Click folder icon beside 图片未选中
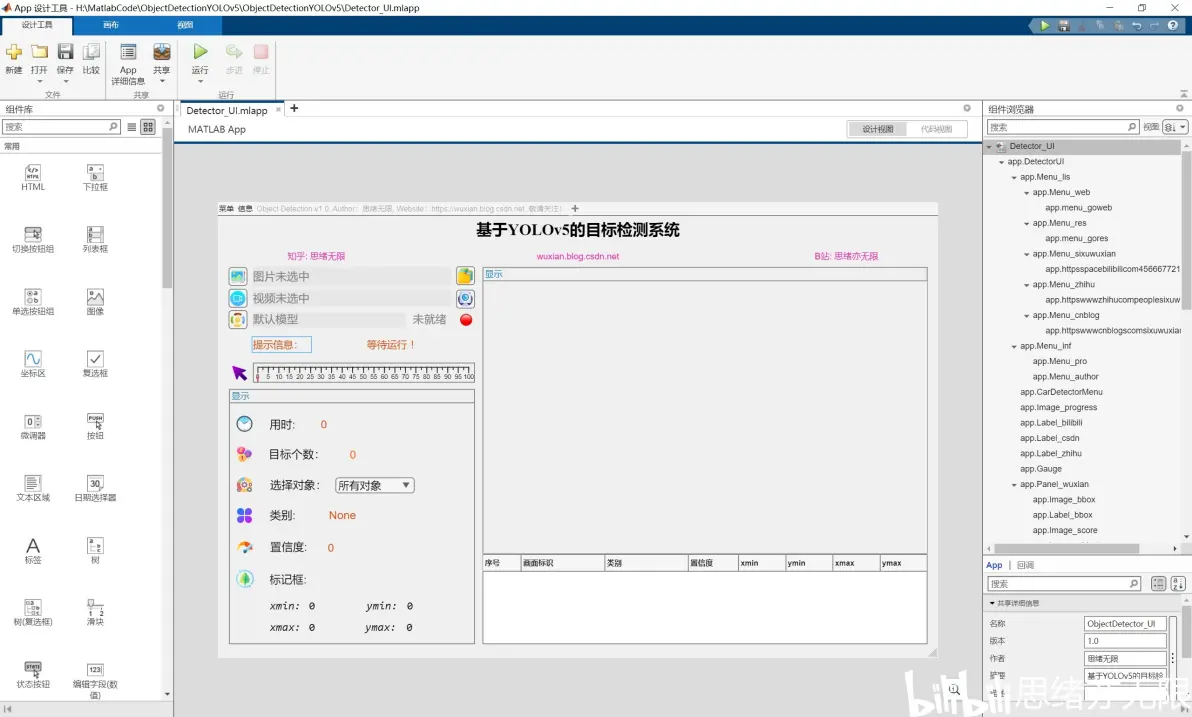 click(x=465, y=275)
